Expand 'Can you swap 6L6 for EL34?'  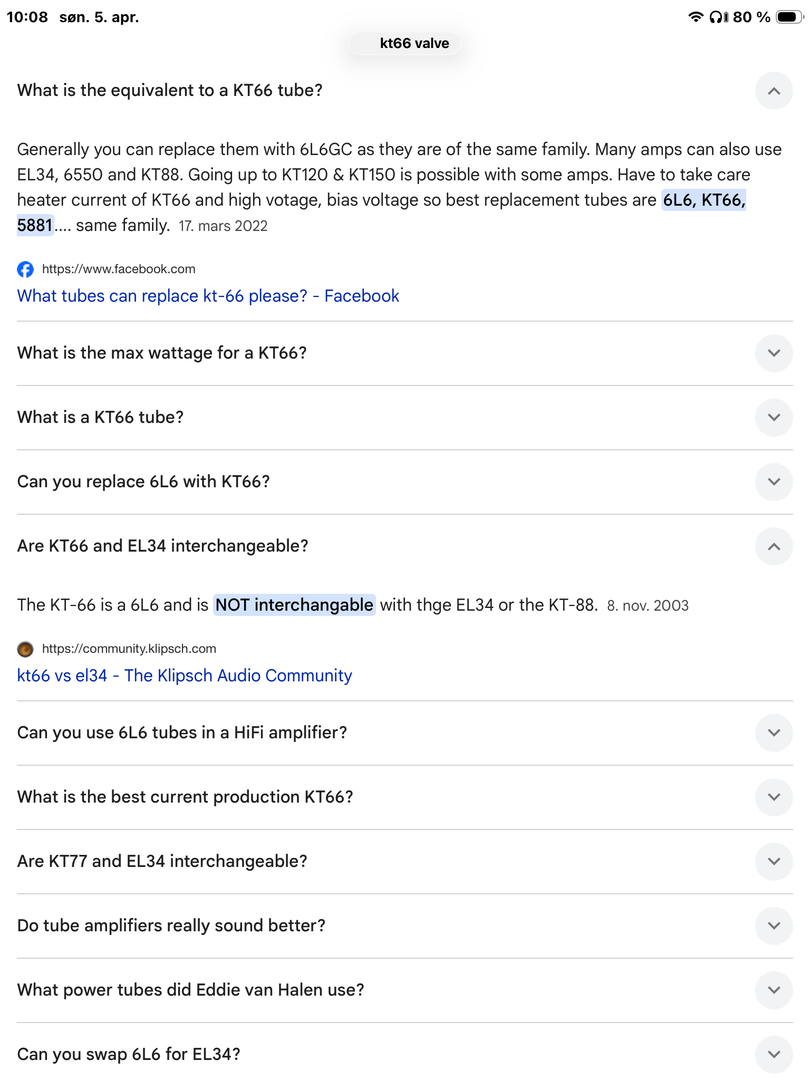pyautogui.click(x=773, y=1054)
